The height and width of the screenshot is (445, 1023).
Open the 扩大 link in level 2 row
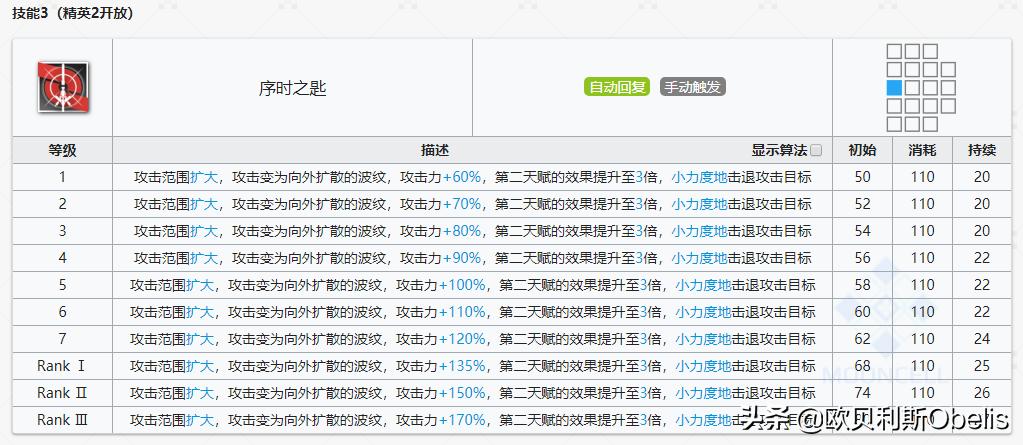[204, 204]
